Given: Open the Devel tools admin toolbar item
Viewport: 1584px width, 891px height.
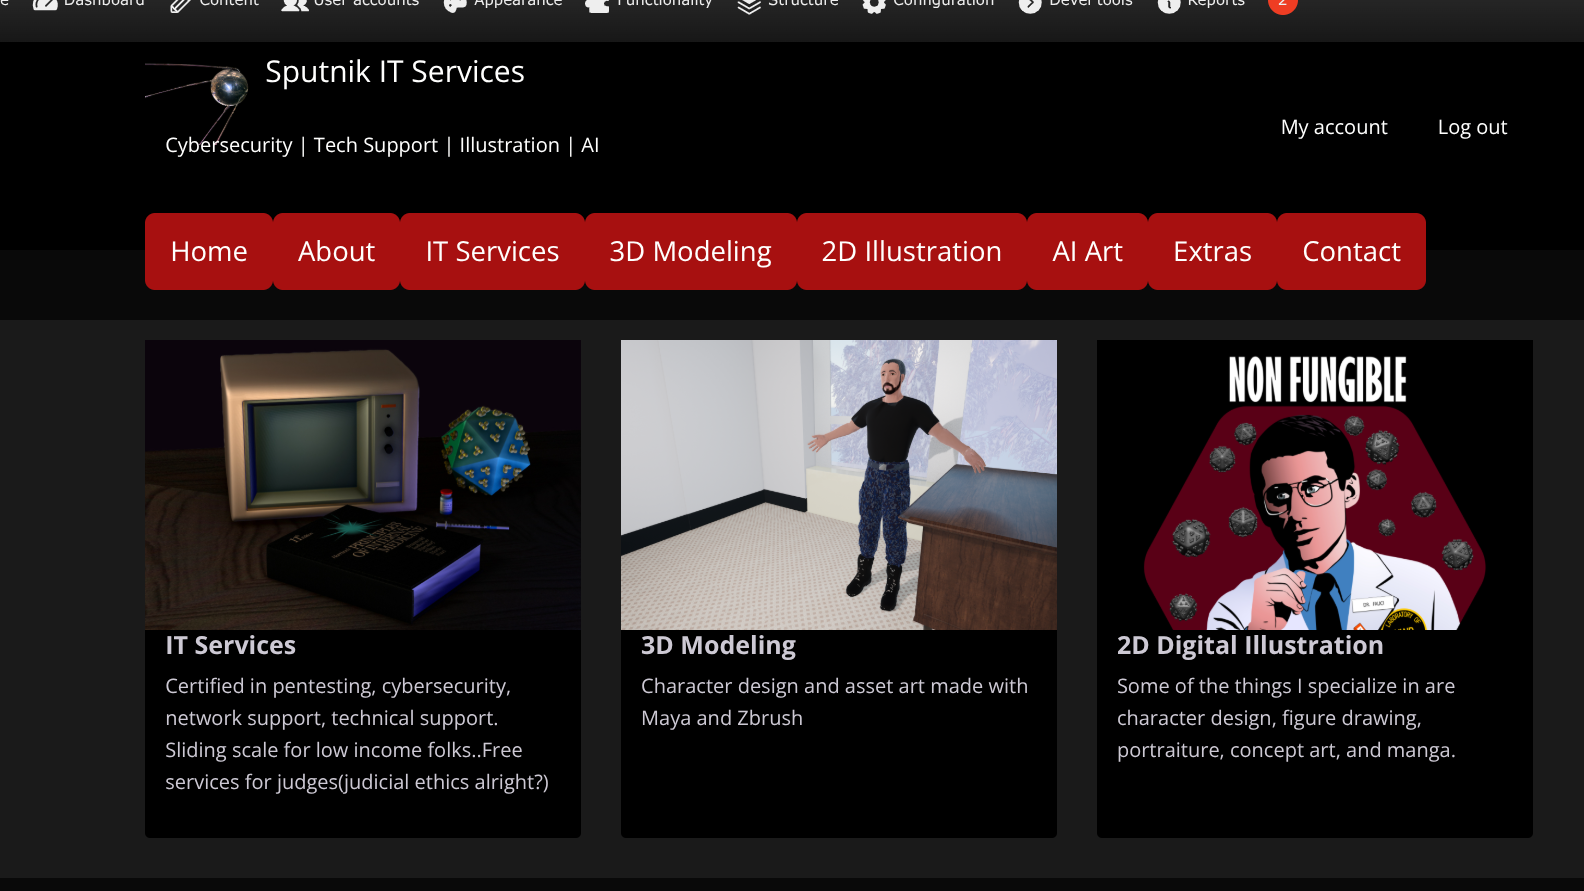Looking at the screenshot, I should [1075, 4].
